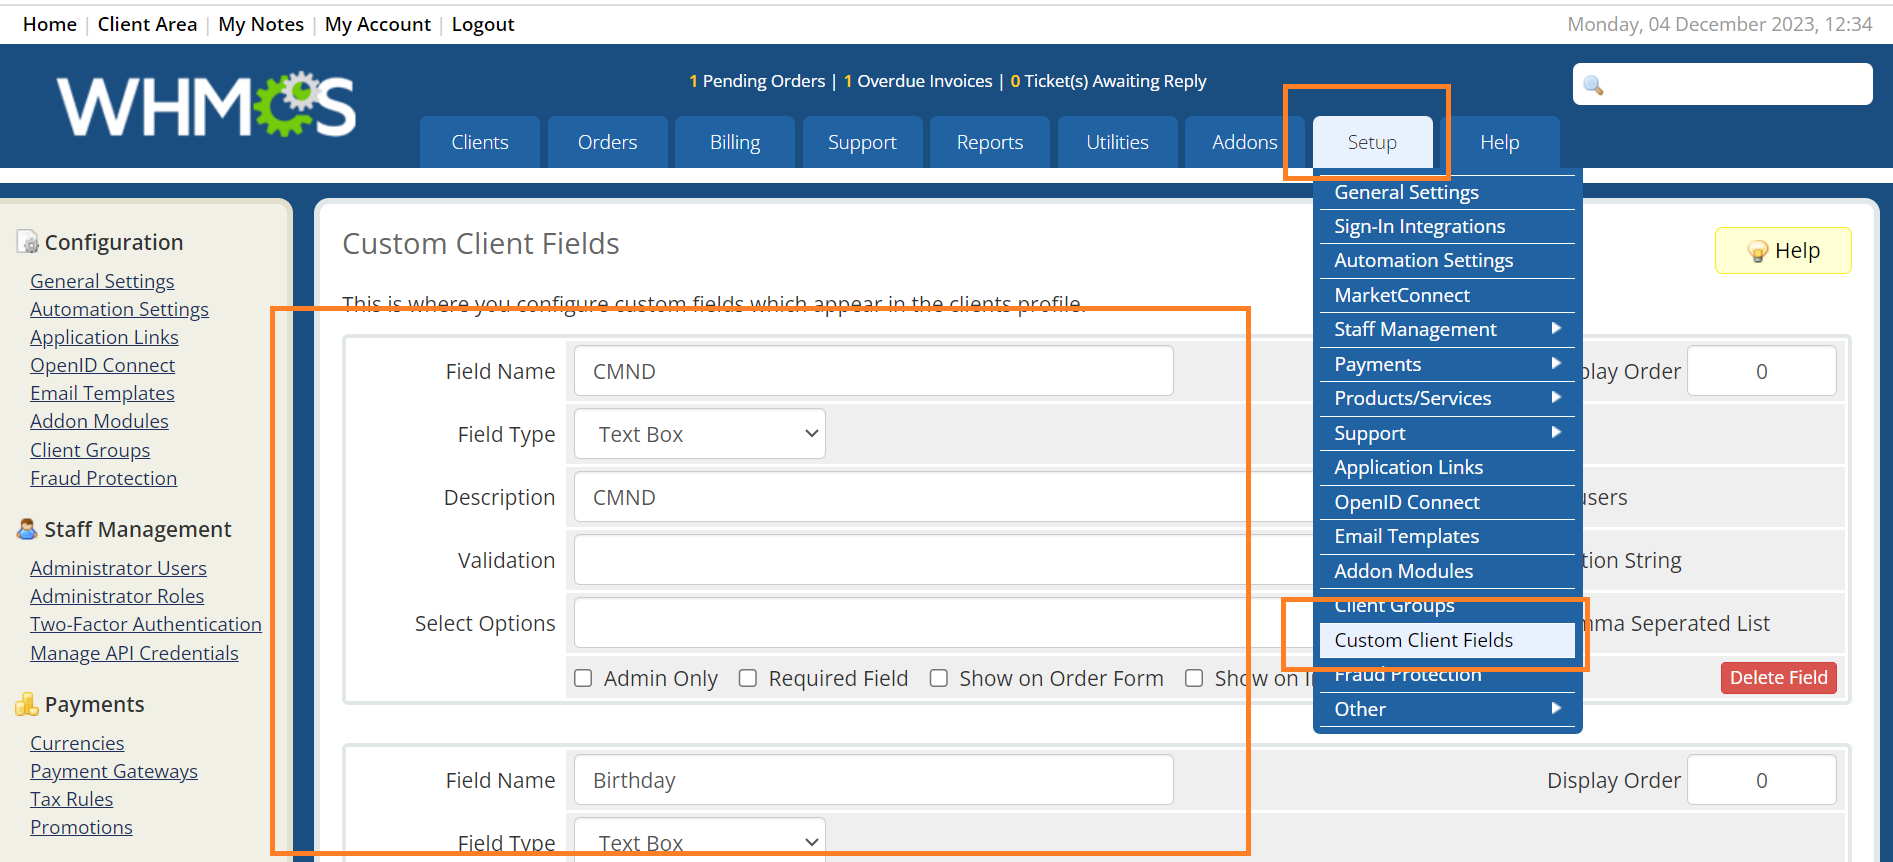
Task: Click the Delete Field button
Action: (x=1778, y=677)
